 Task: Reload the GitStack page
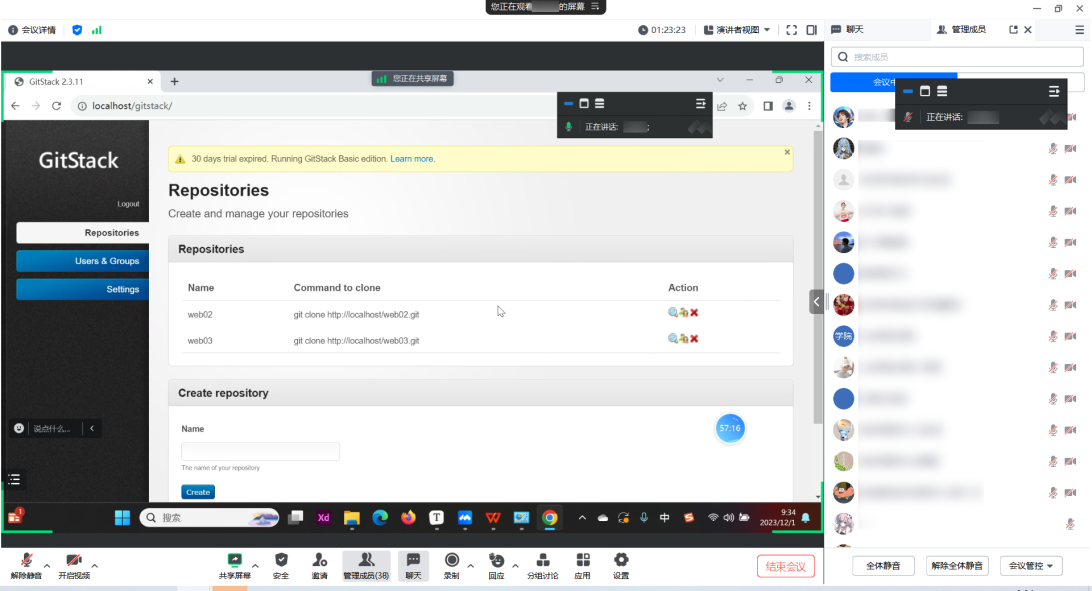[56, 106]
